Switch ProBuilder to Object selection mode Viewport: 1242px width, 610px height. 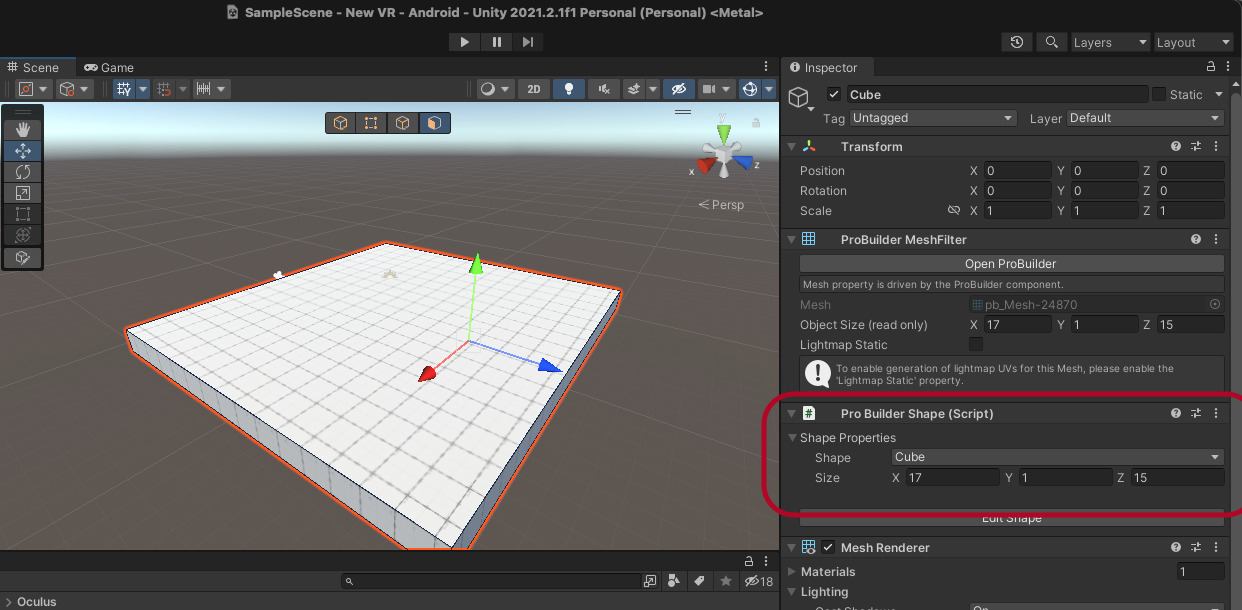pos(340,123)
